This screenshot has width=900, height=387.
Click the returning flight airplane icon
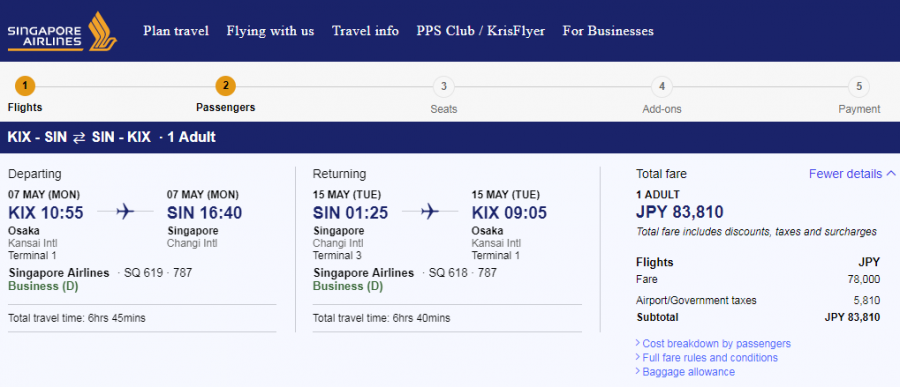click(x=430, y=212)
